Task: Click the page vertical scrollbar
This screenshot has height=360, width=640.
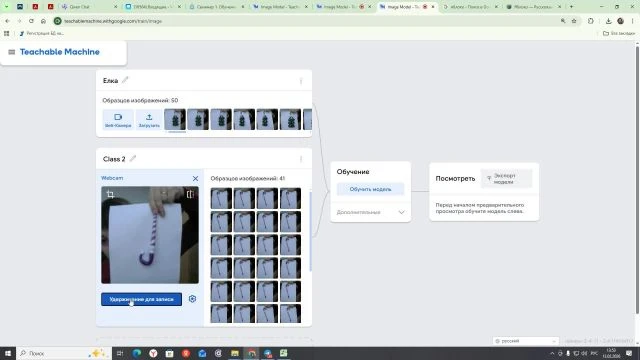Action: pyautogui.click(x=637, y=180)
